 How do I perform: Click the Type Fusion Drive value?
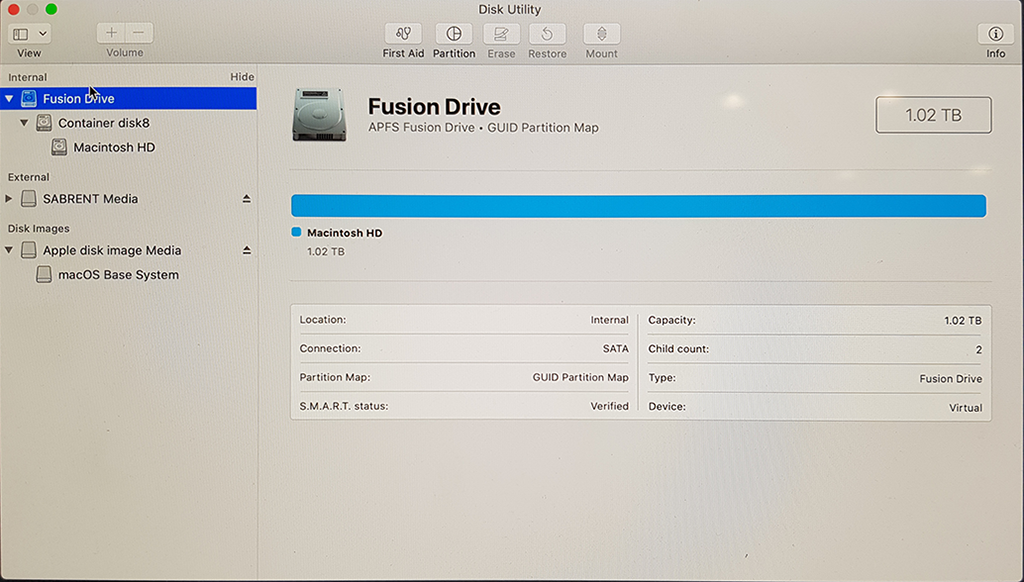click(950, 379)
